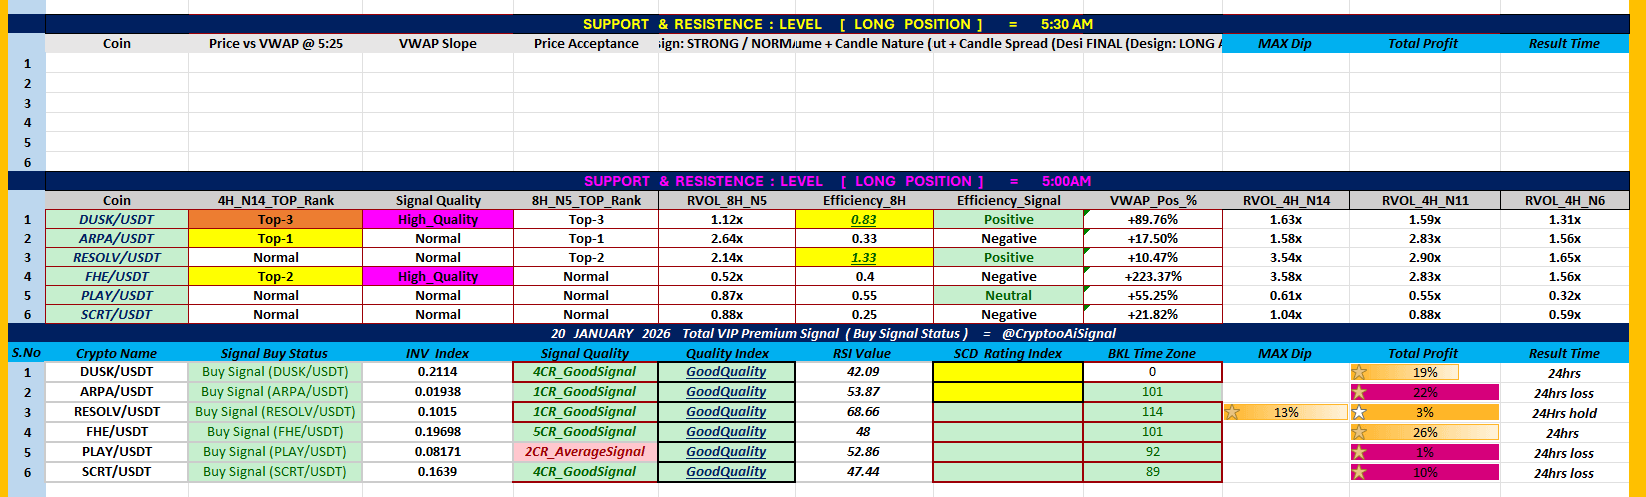Image resolution: width=1646 pixels, height=497 pixels.
Task: Select the italic SCRT/USDT cell in the Coin column
Action: (x=117, y=315)
